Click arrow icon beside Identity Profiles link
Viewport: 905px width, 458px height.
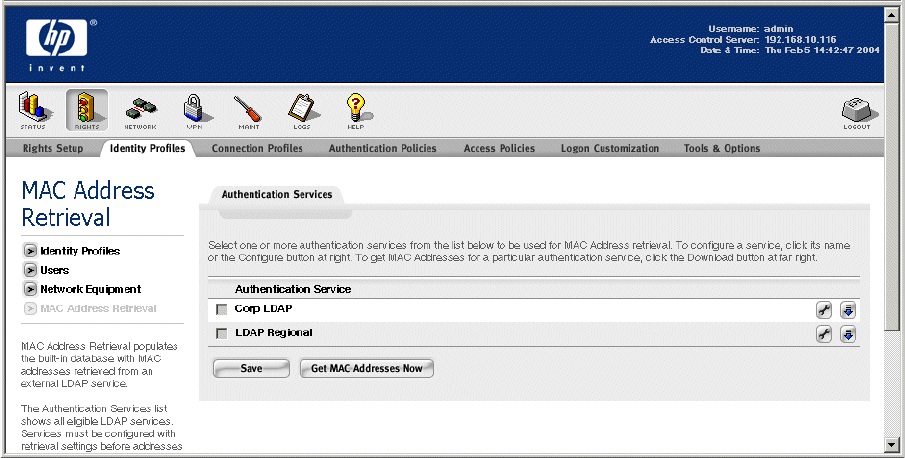pos(30,251)
